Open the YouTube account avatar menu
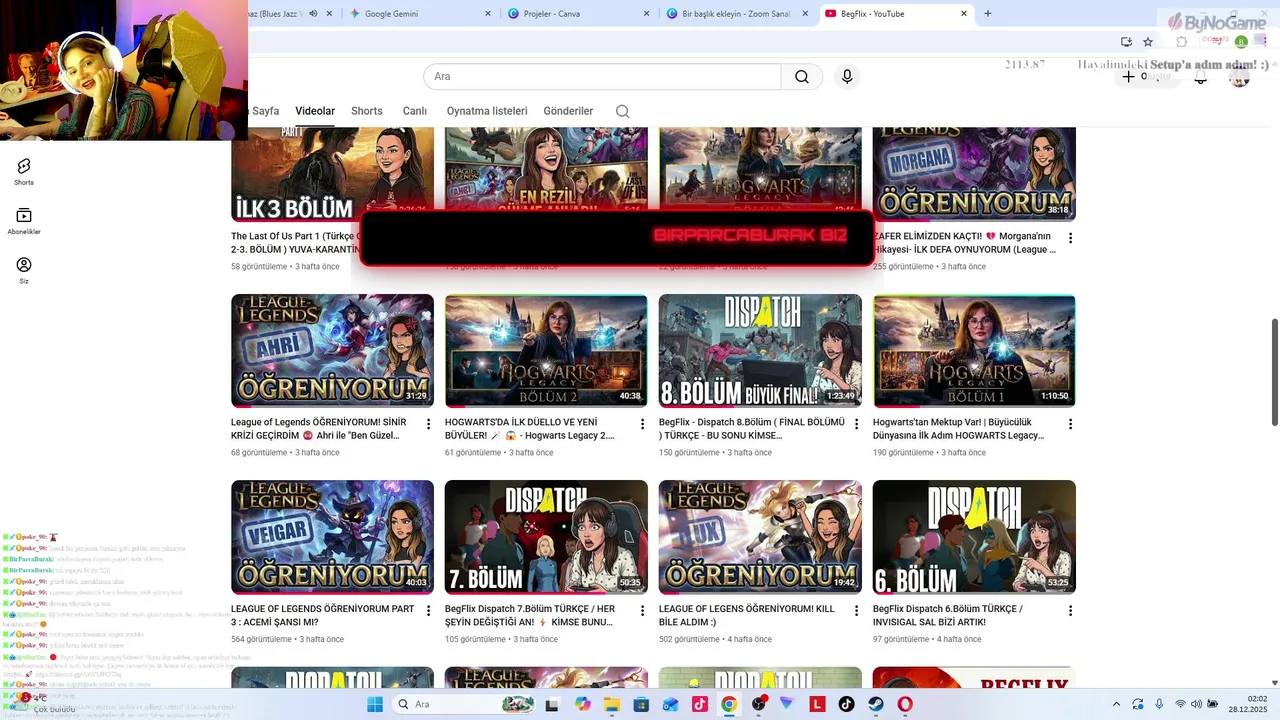The width and height of the screenshot is (1280, 720). (1239, 77)
